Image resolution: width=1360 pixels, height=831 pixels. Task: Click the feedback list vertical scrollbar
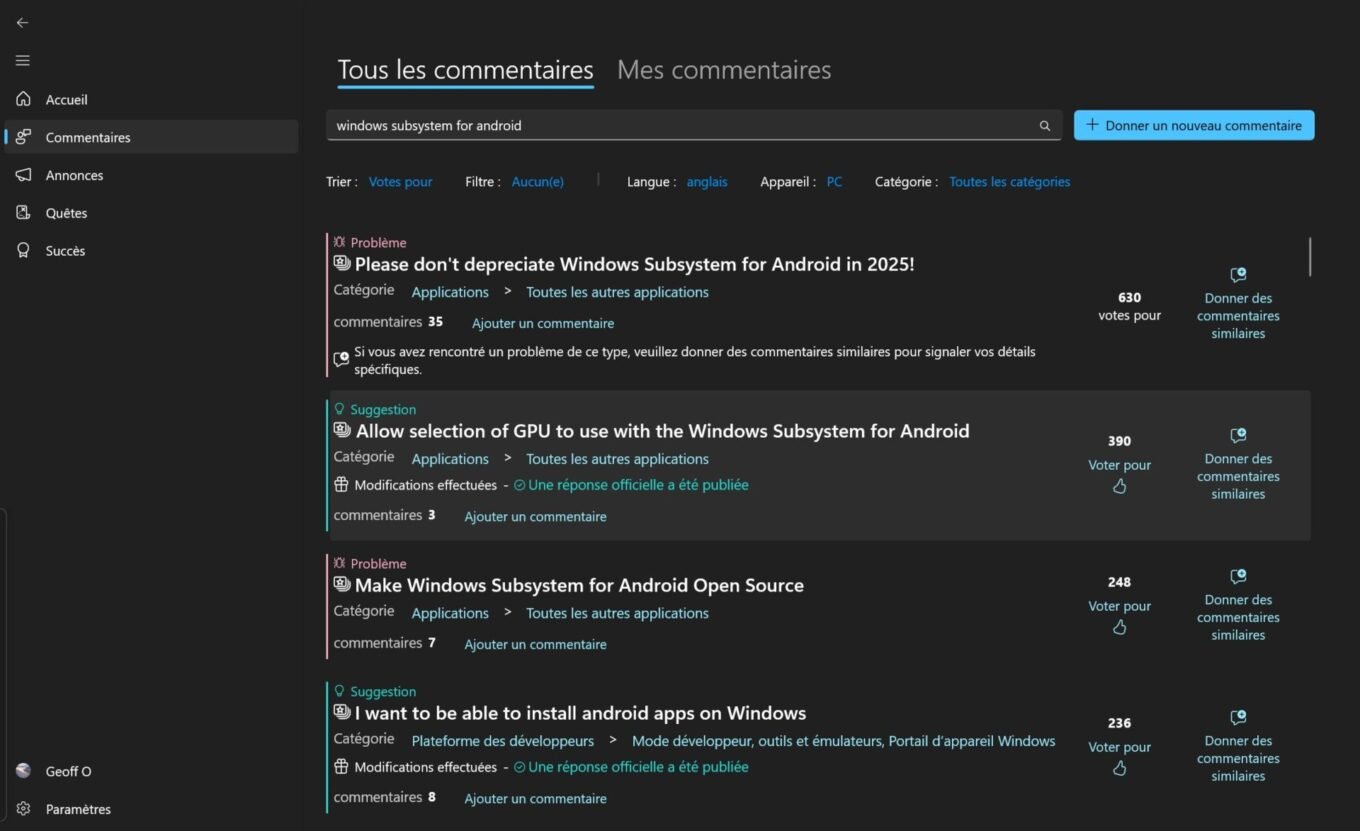click(1309, 256)
